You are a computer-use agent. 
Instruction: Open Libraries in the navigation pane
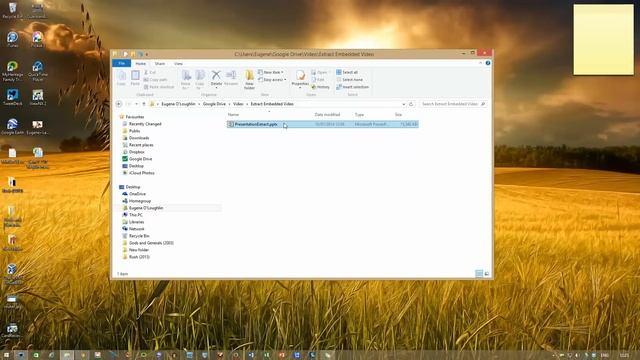[136, 222]
